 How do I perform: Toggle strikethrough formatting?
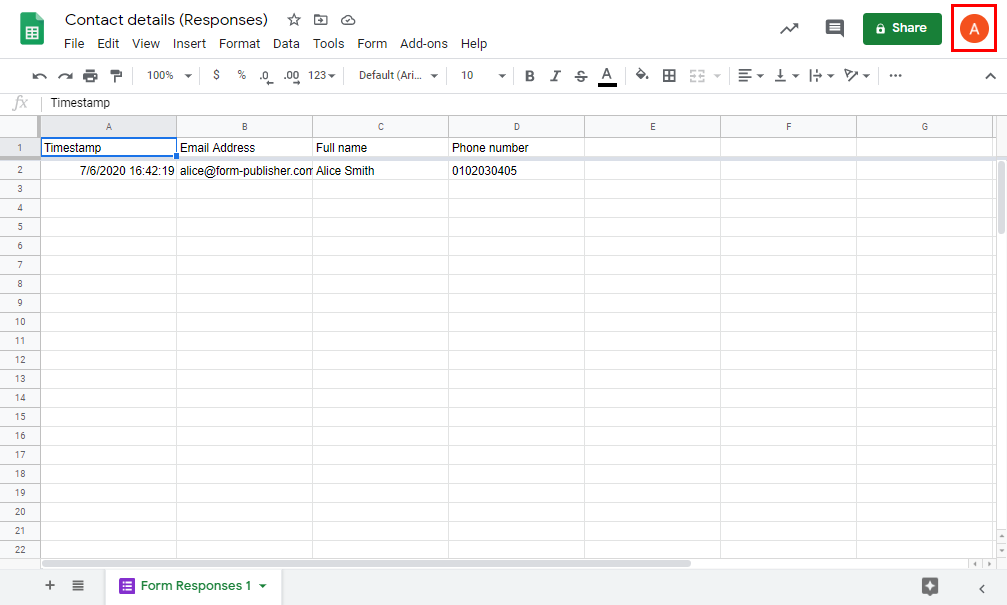click(x=581, y=76)
